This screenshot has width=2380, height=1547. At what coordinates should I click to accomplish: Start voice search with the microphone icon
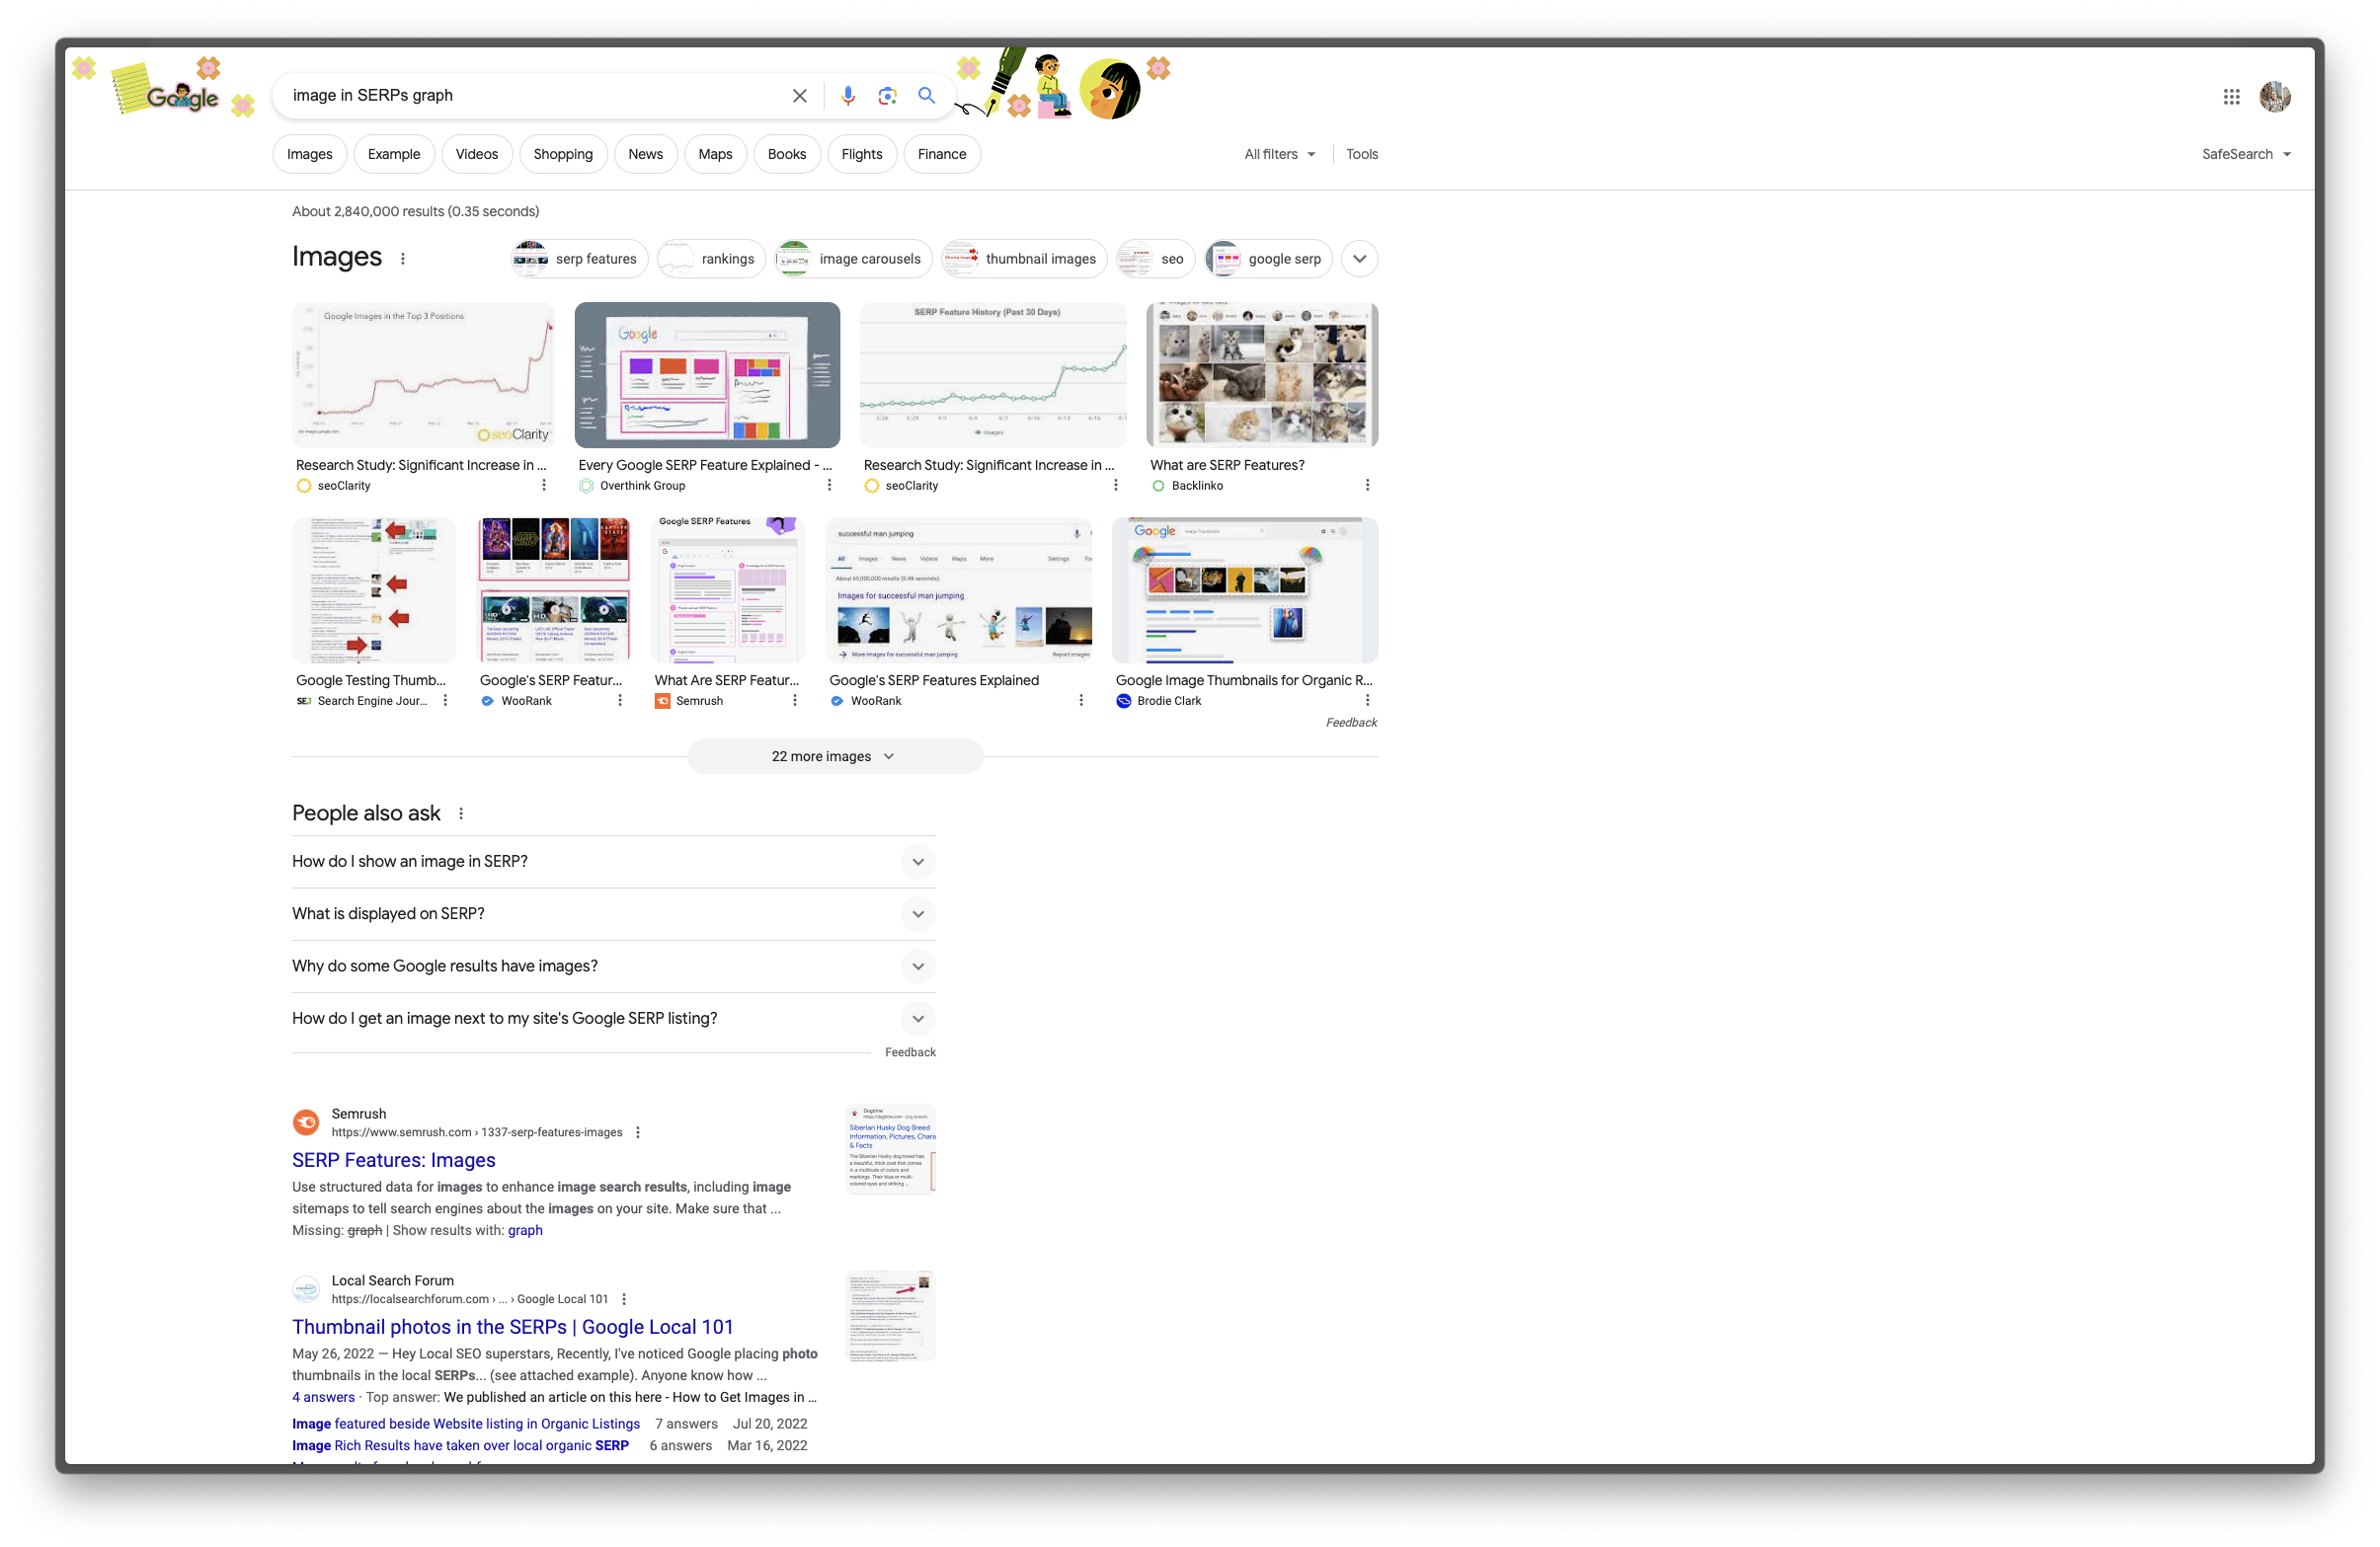(x=847, y=96)
